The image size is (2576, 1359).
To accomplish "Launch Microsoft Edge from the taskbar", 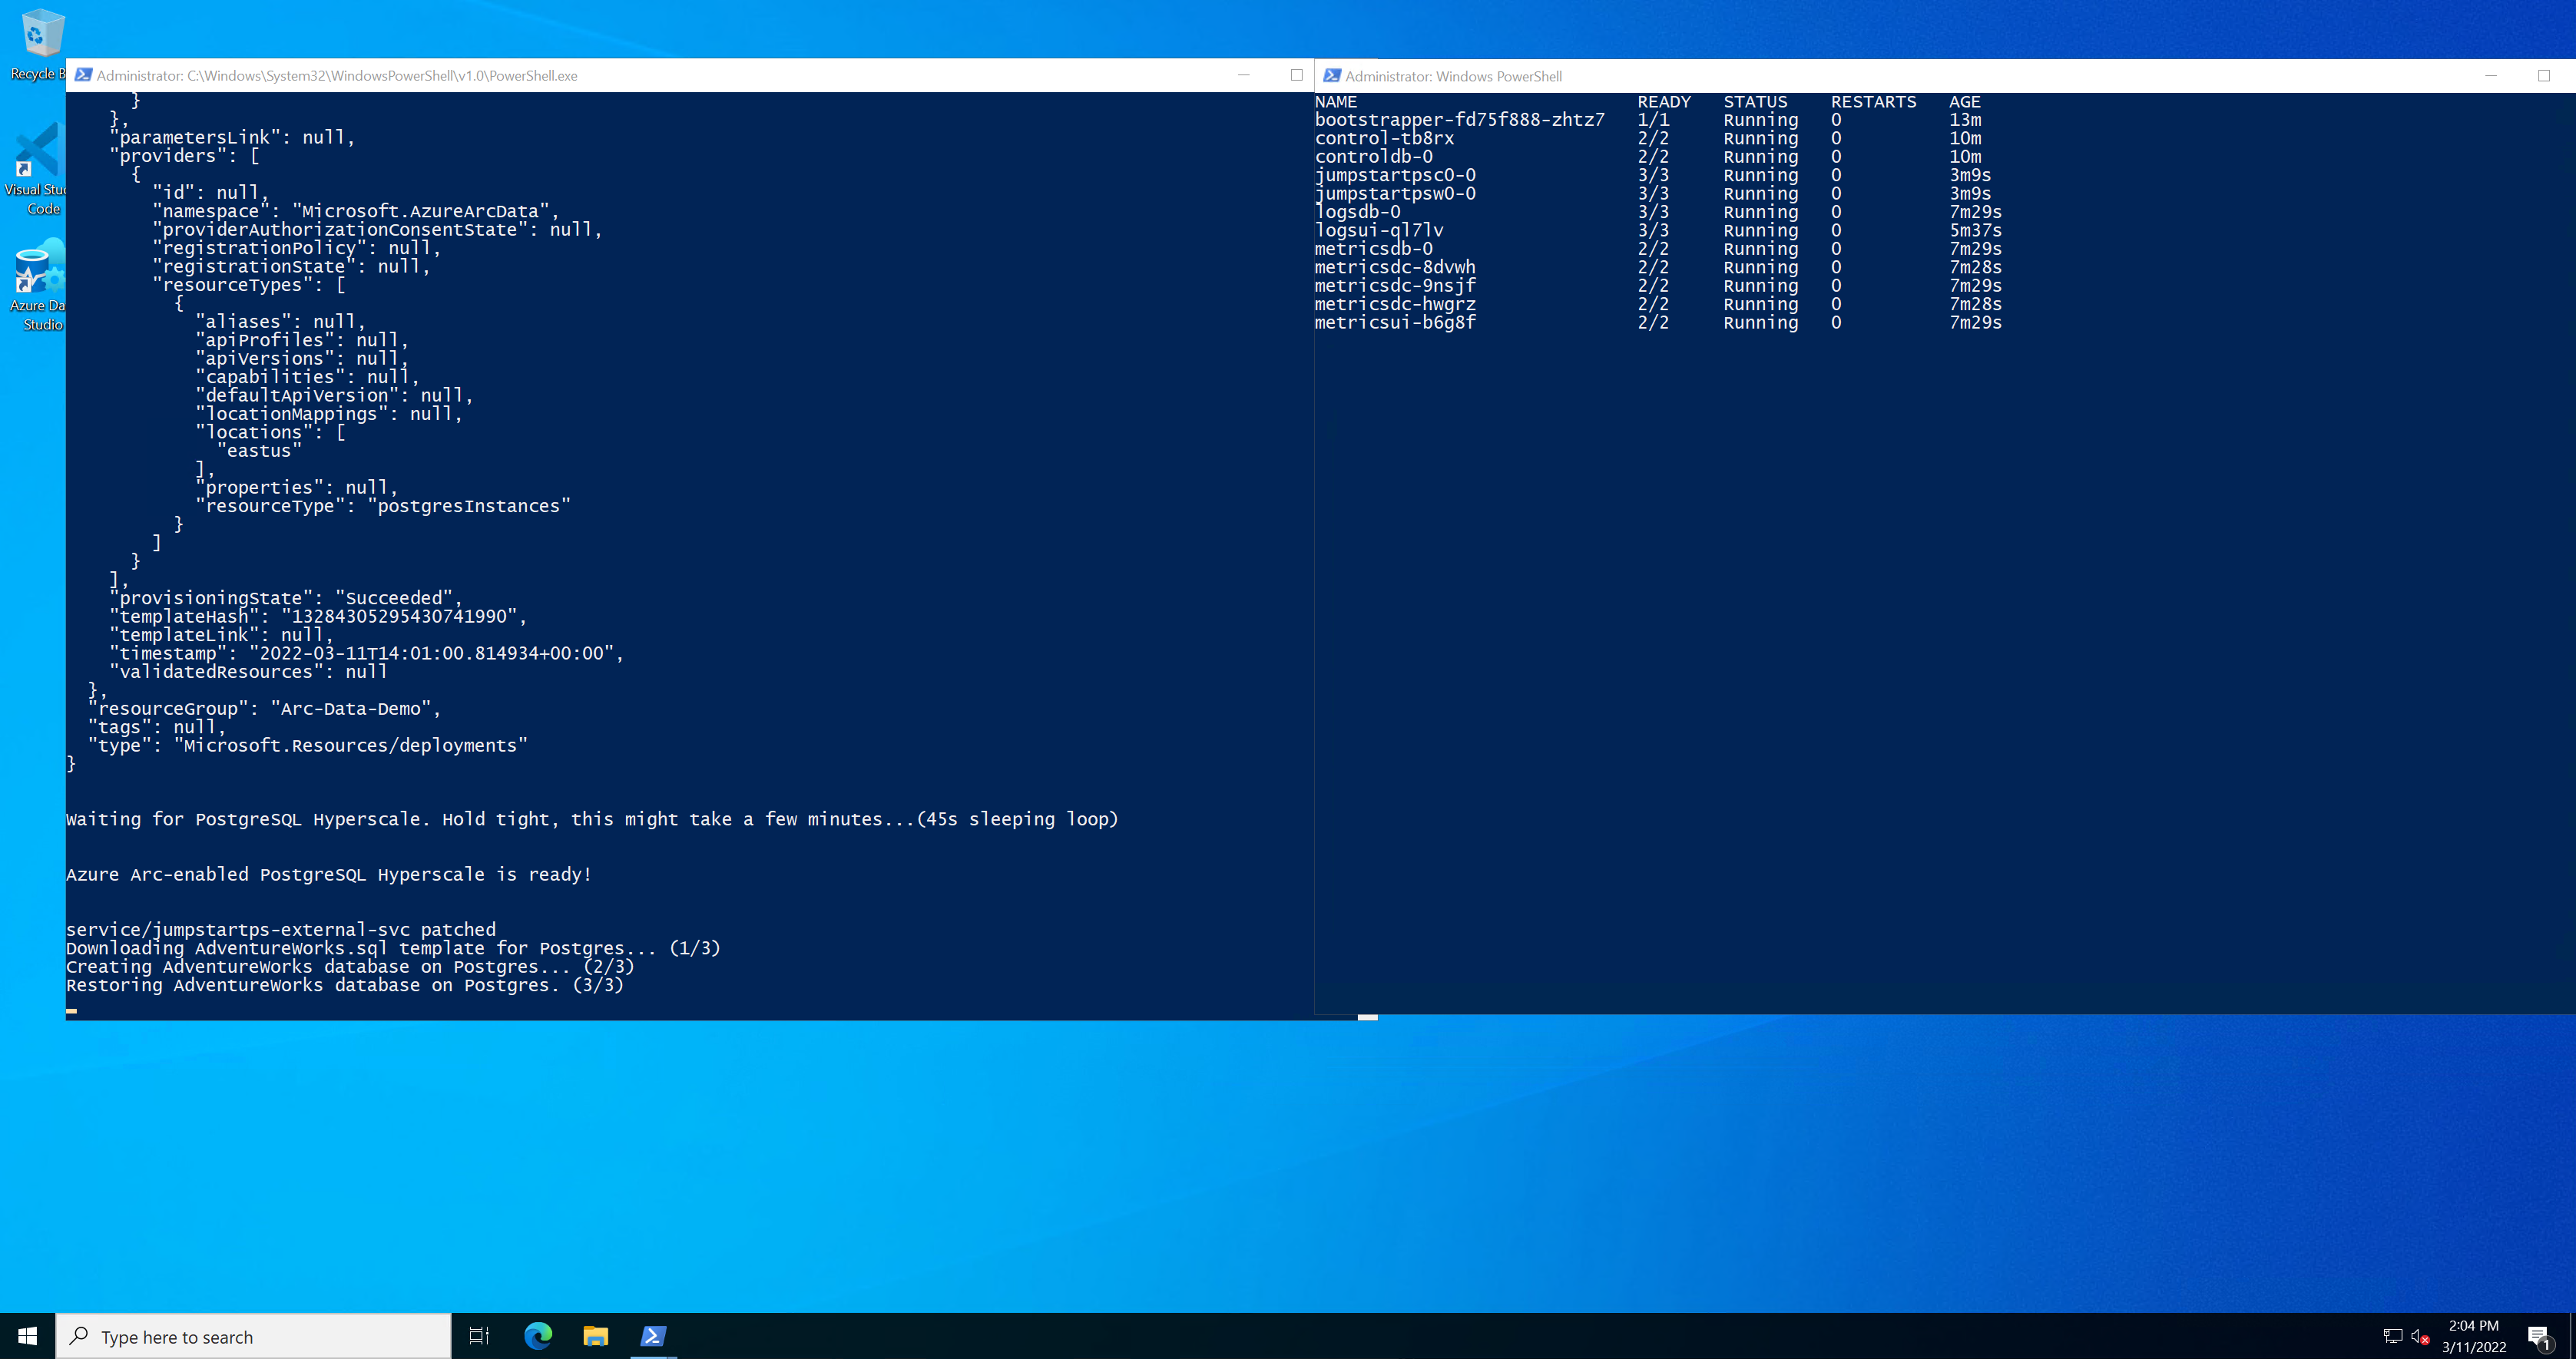I will 538,1336.
